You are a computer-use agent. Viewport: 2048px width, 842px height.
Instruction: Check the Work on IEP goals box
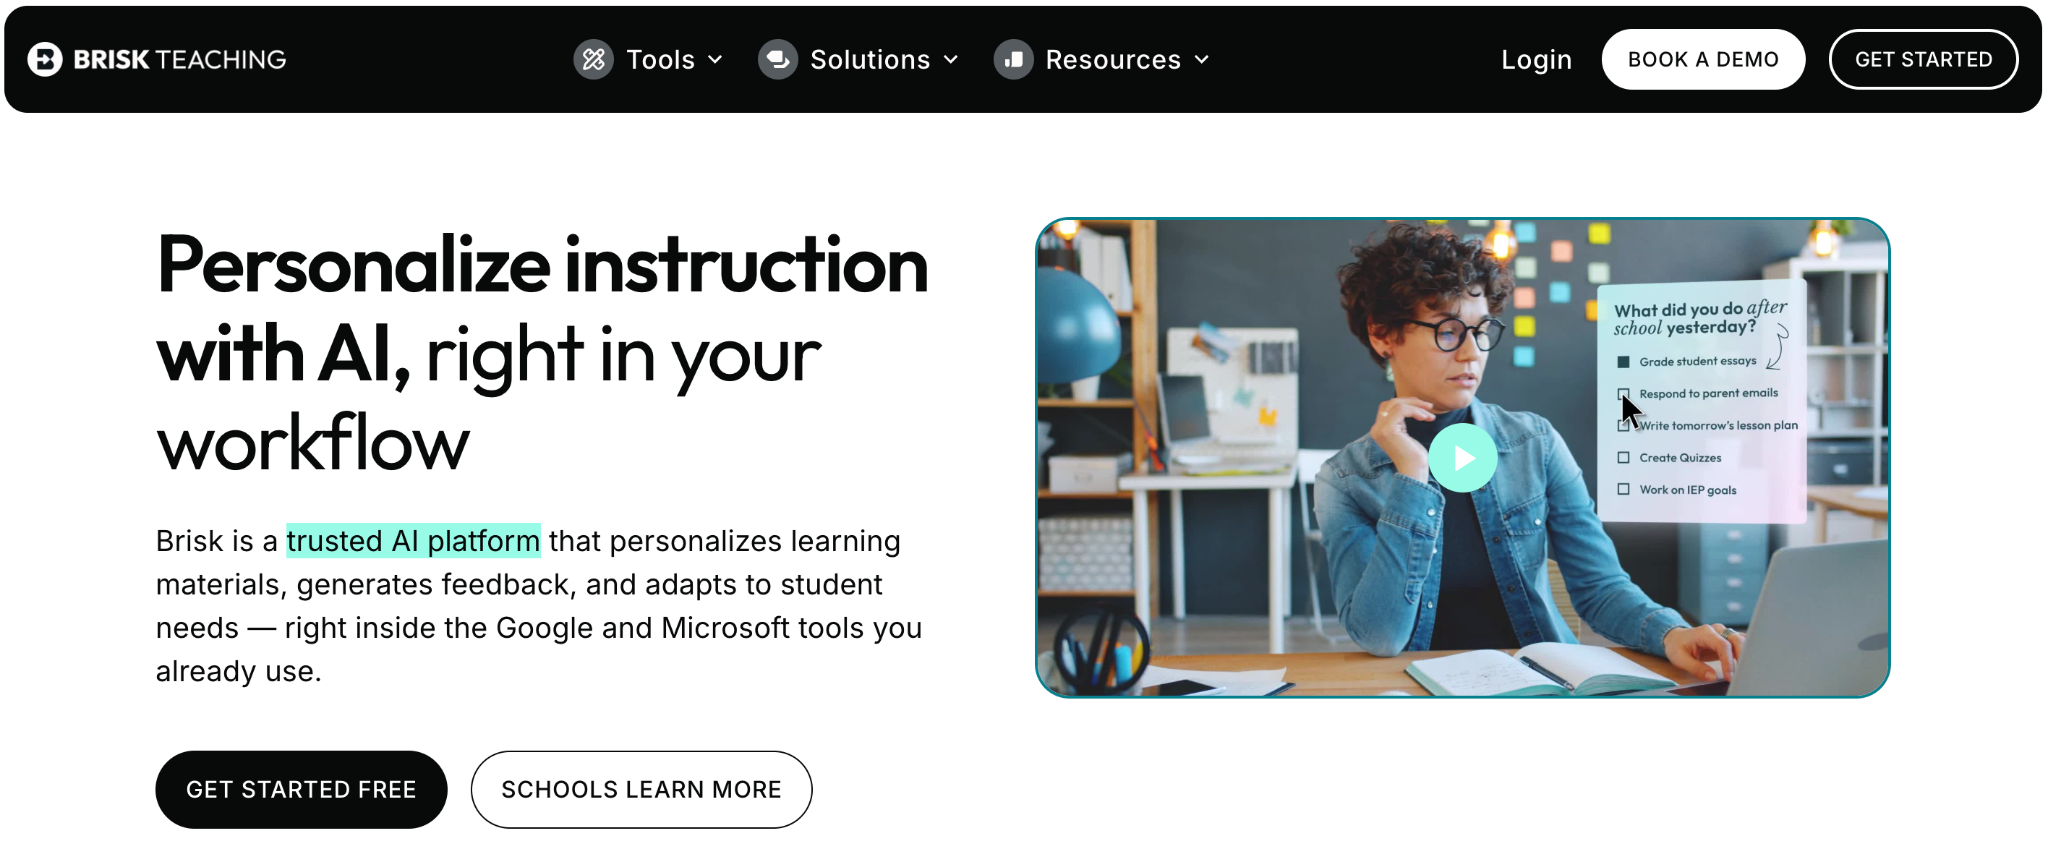tap(1623, 489)
